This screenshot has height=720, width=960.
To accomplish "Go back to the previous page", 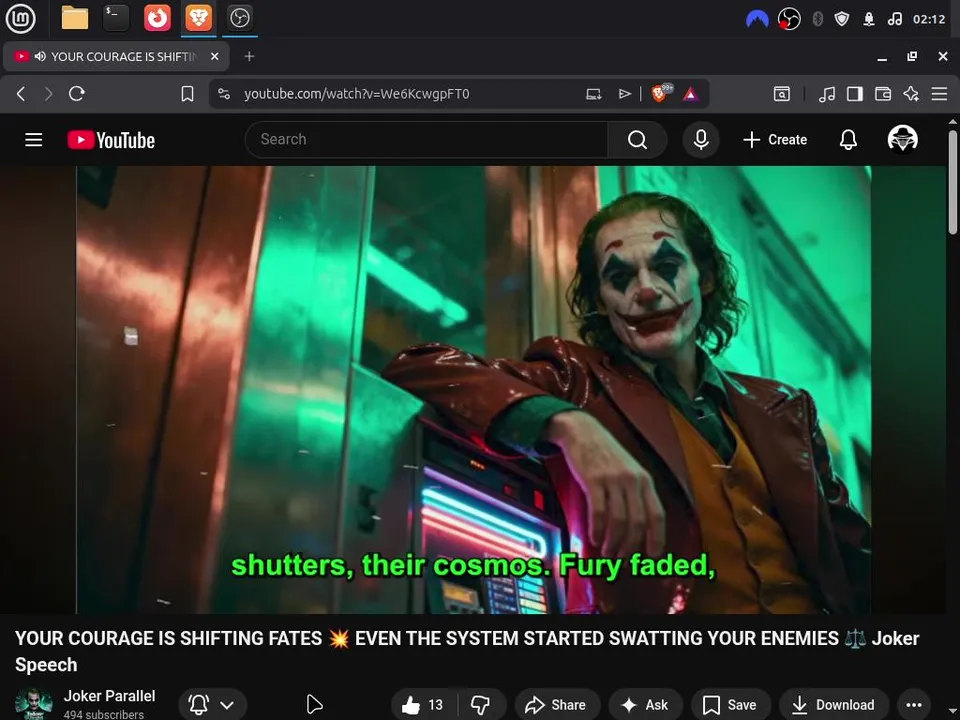I will tap(21, 94).
